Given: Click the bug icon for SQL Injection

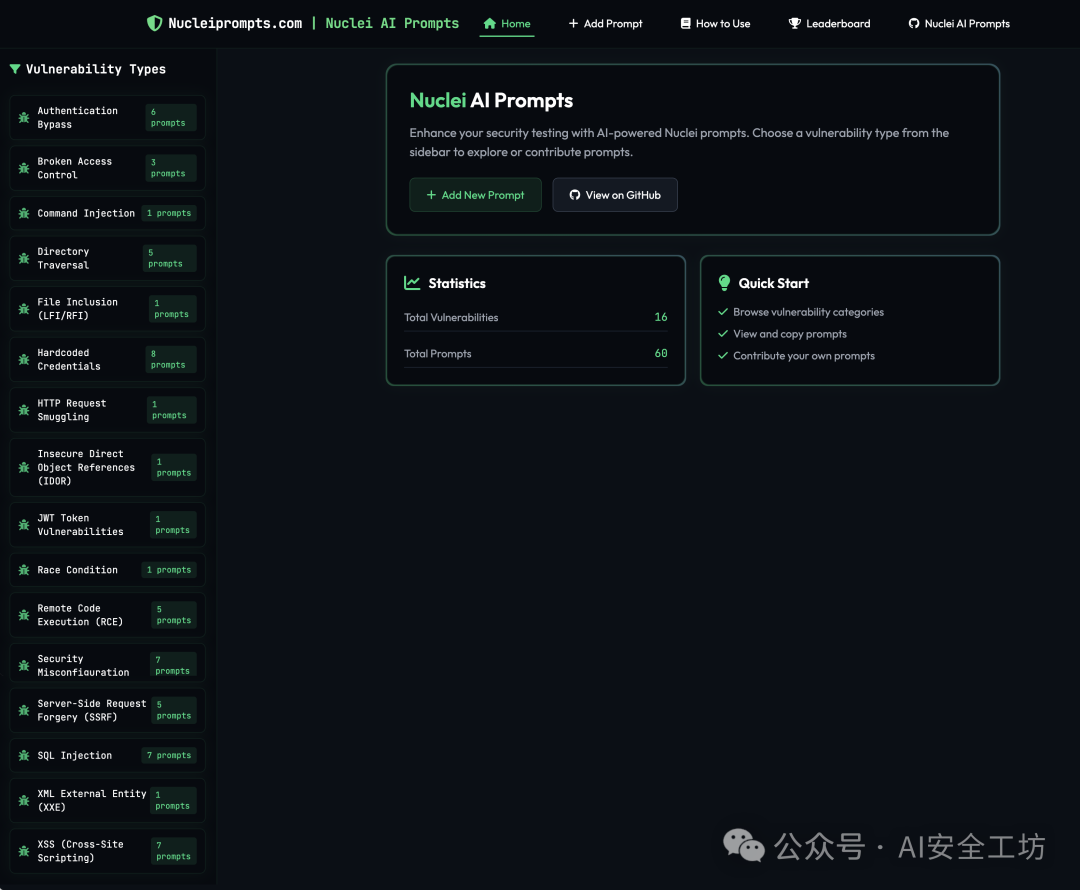Looking at the screenshot, I should [x=24, y=756].
